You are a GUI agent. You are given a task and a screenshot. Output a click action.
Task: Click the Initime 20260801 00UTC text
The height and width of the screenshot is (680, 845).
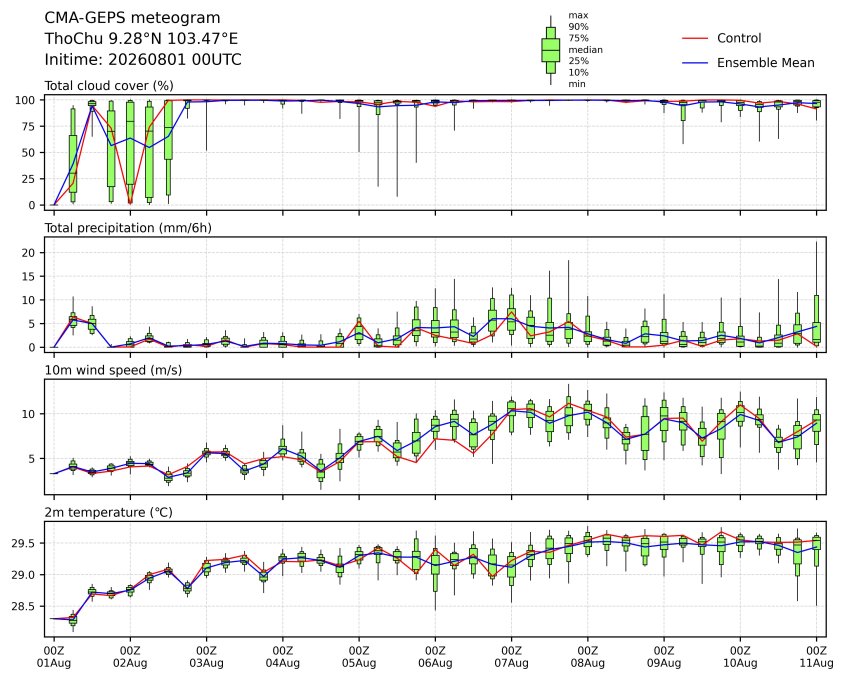coord(143,59)
